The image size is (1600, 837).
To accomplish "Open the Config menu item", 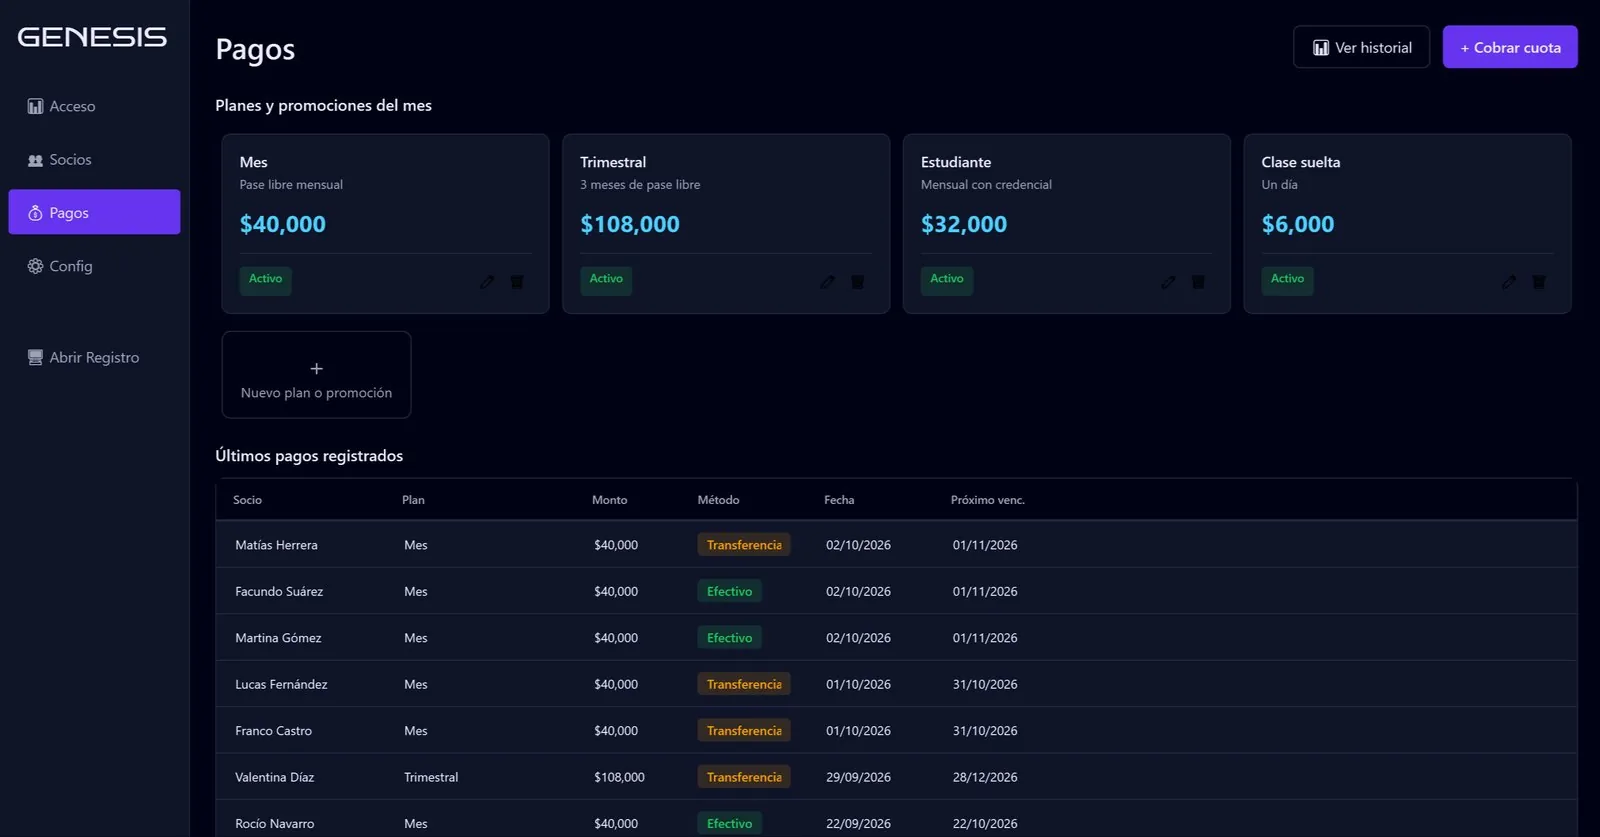I will [94, 266].
